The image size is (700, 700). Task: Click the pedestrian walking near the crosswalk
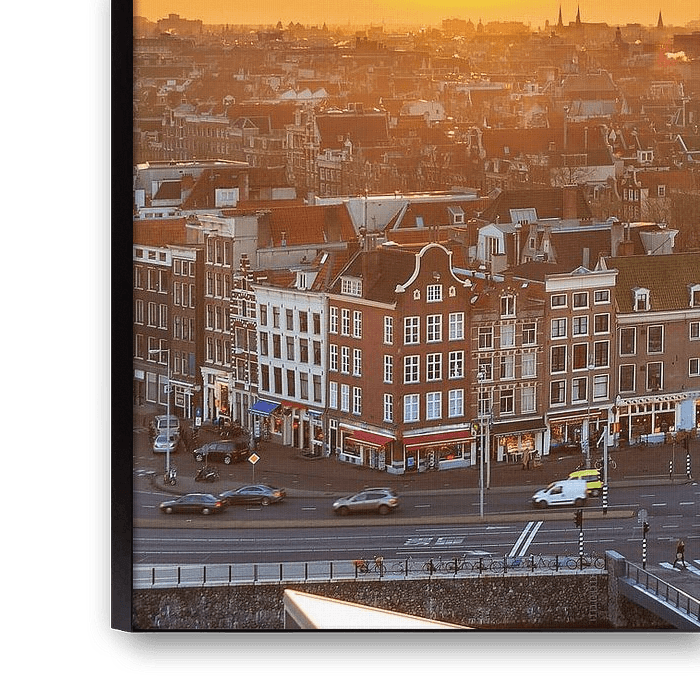click(680, 552)
